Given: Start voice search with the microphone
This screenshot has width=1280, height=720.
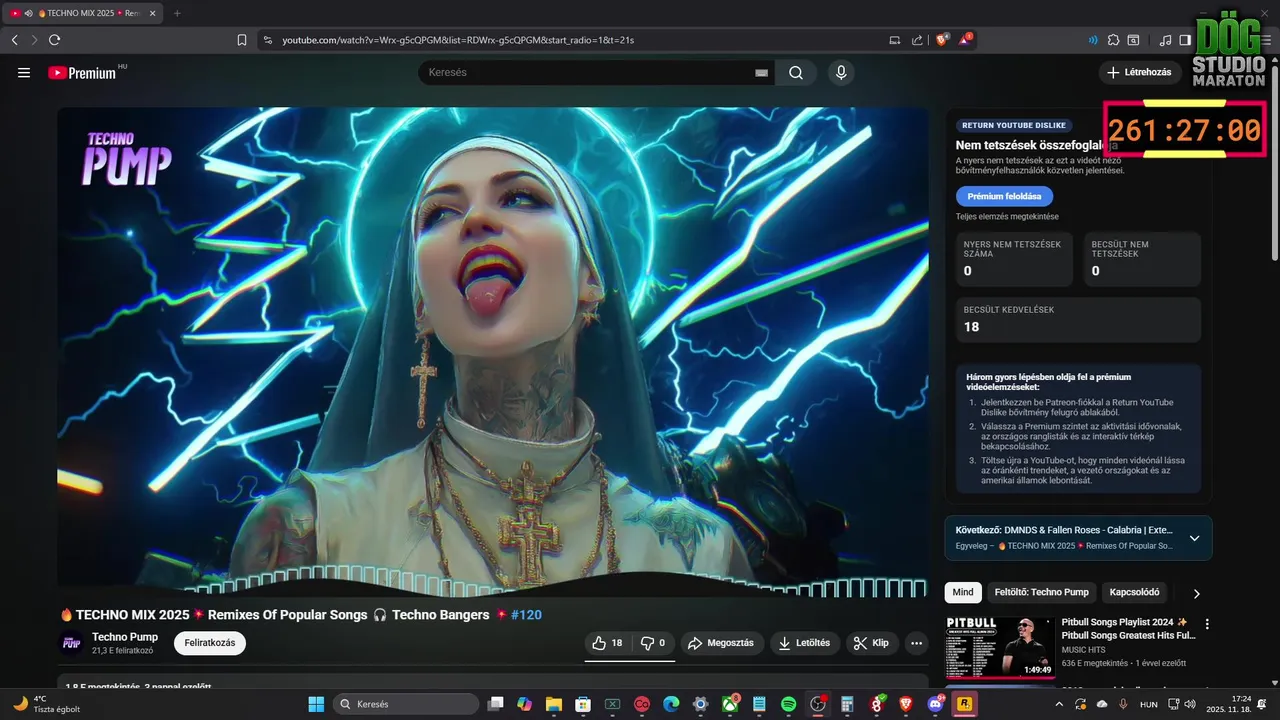Looking at the screenshot, I should [x=841, y=73].
